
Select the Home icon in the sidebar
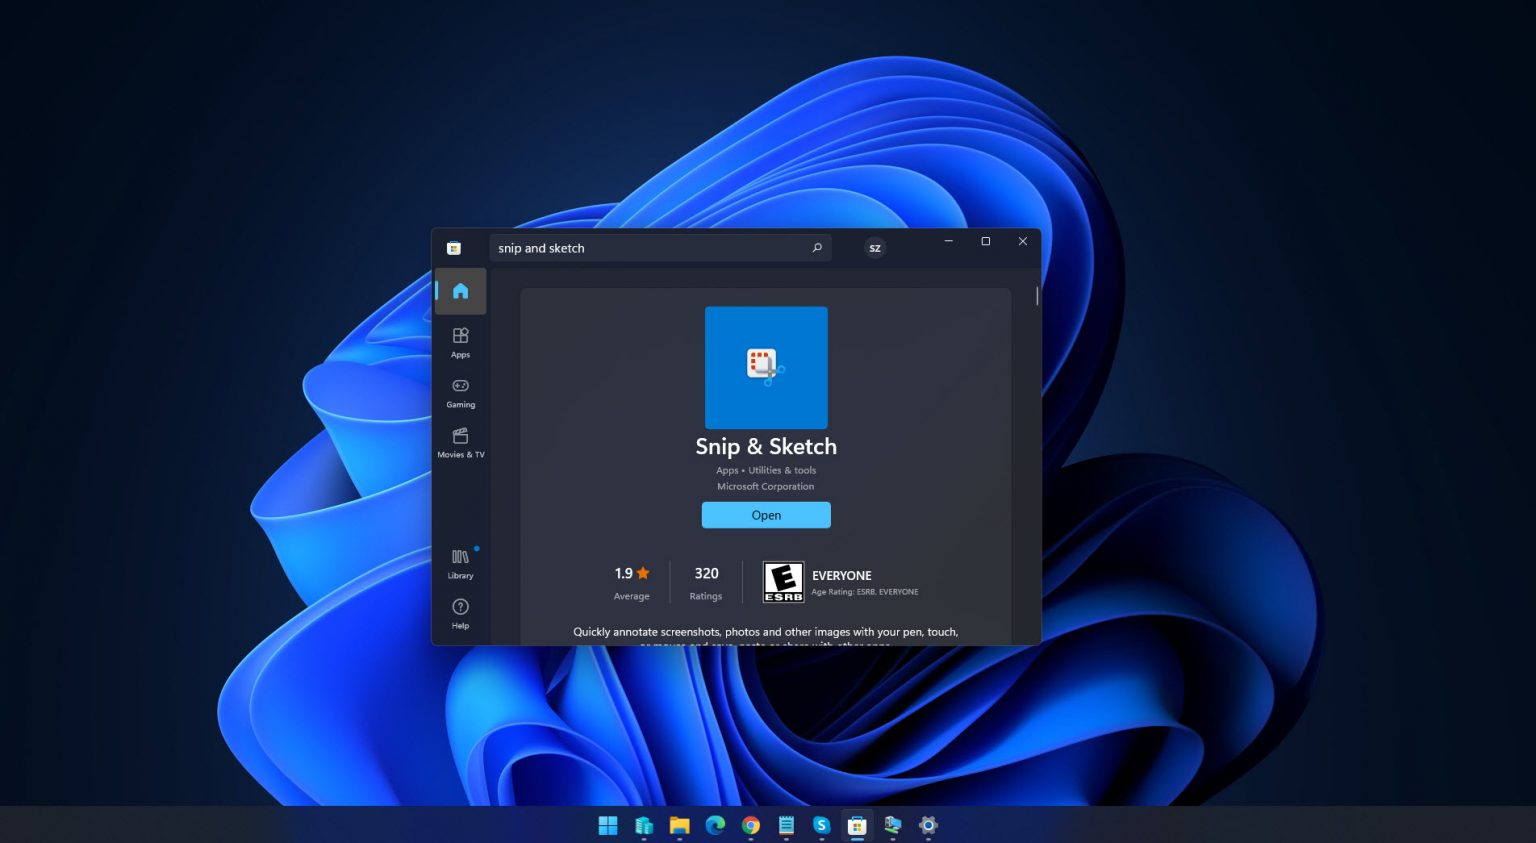(x=460, y=291)
